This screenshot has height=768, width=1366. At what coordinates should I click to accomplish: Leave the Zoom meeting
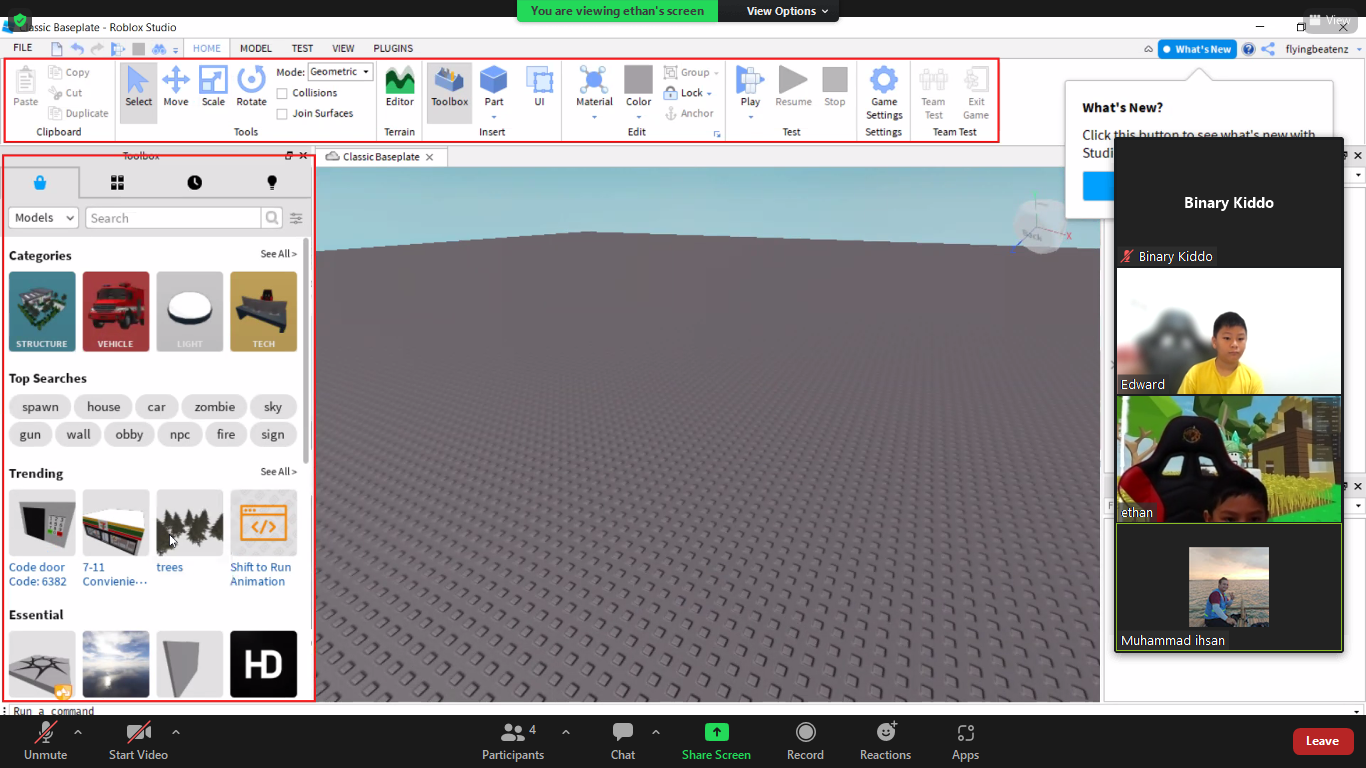point(1323,741)
